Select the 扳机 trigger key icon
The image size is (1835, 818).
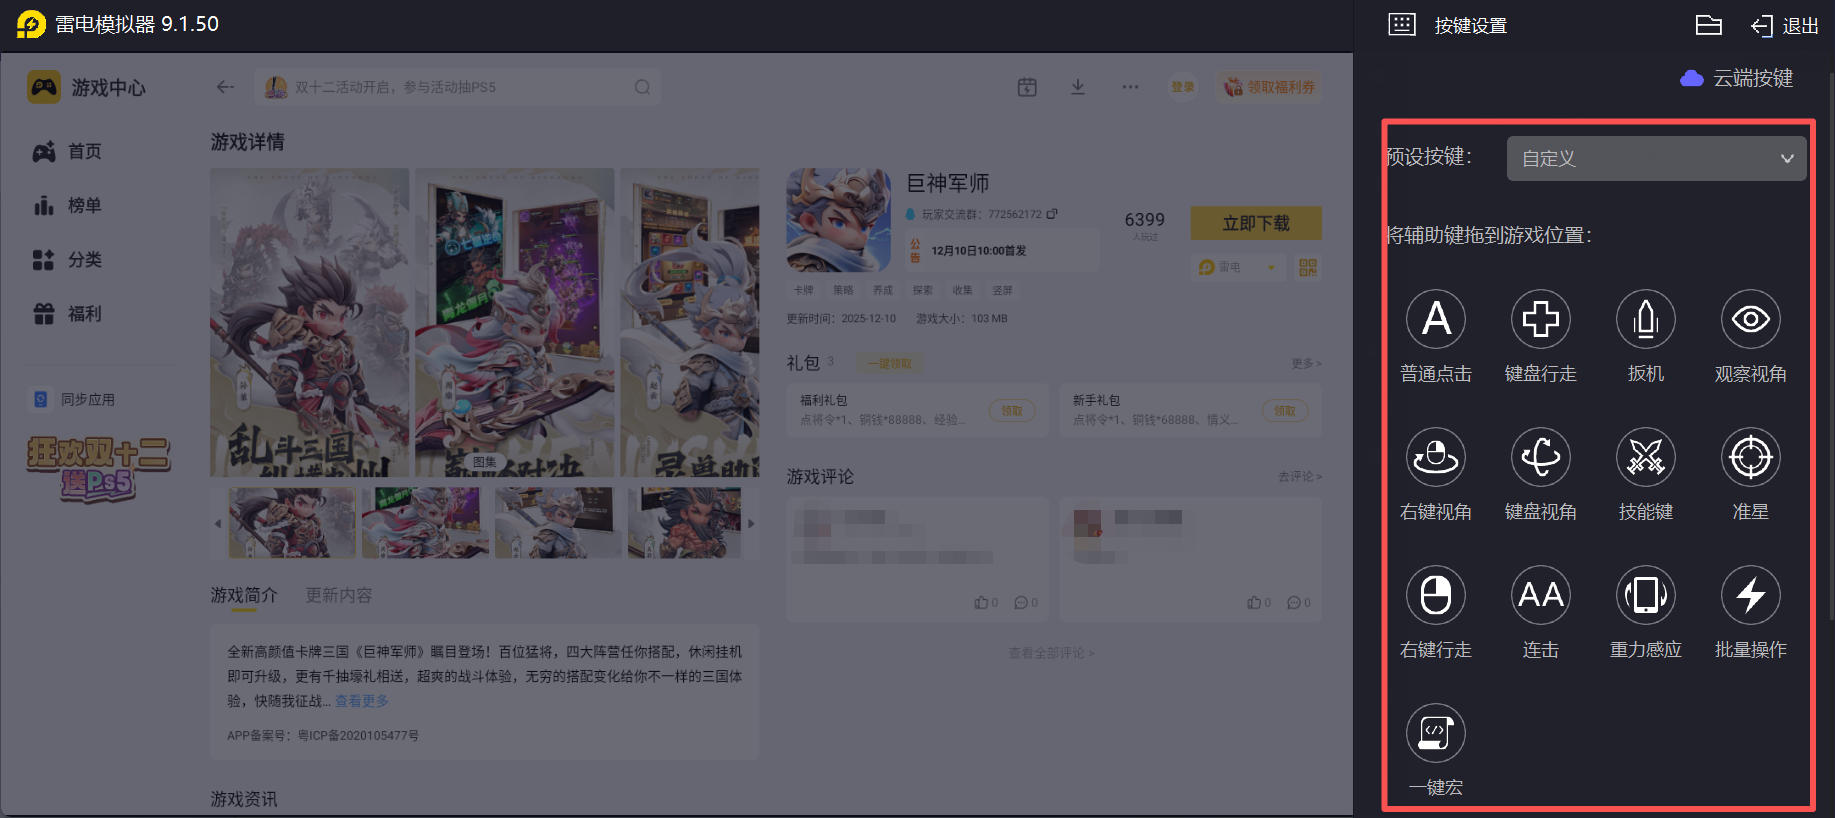click(x=1646, y=320)
